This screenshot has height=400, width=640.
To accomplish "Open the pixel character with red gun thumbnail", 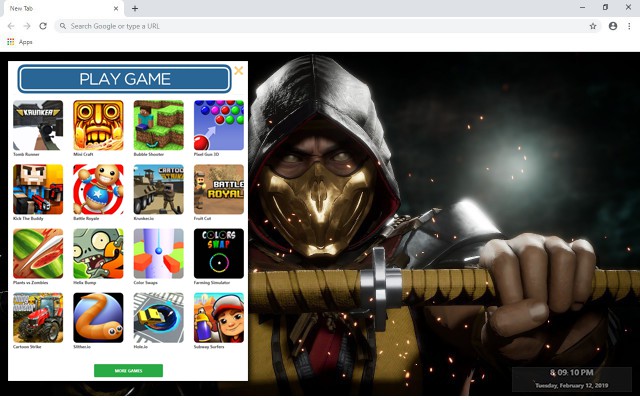I will point(38,189).
